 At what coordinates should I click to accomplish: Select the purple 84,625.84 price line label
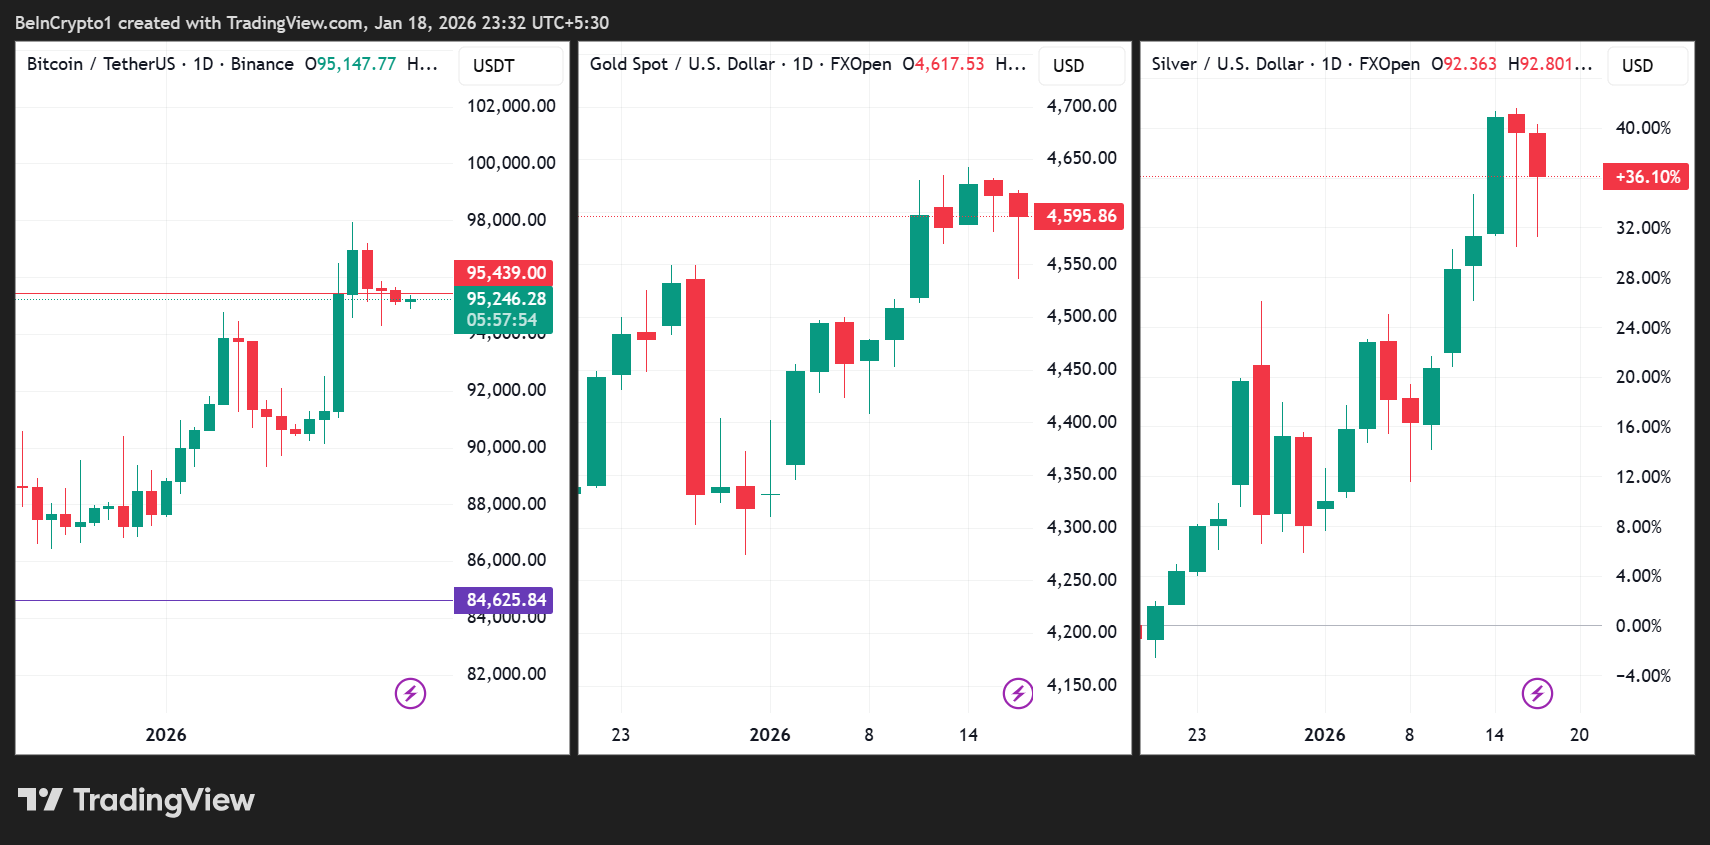tap(505, 600)
